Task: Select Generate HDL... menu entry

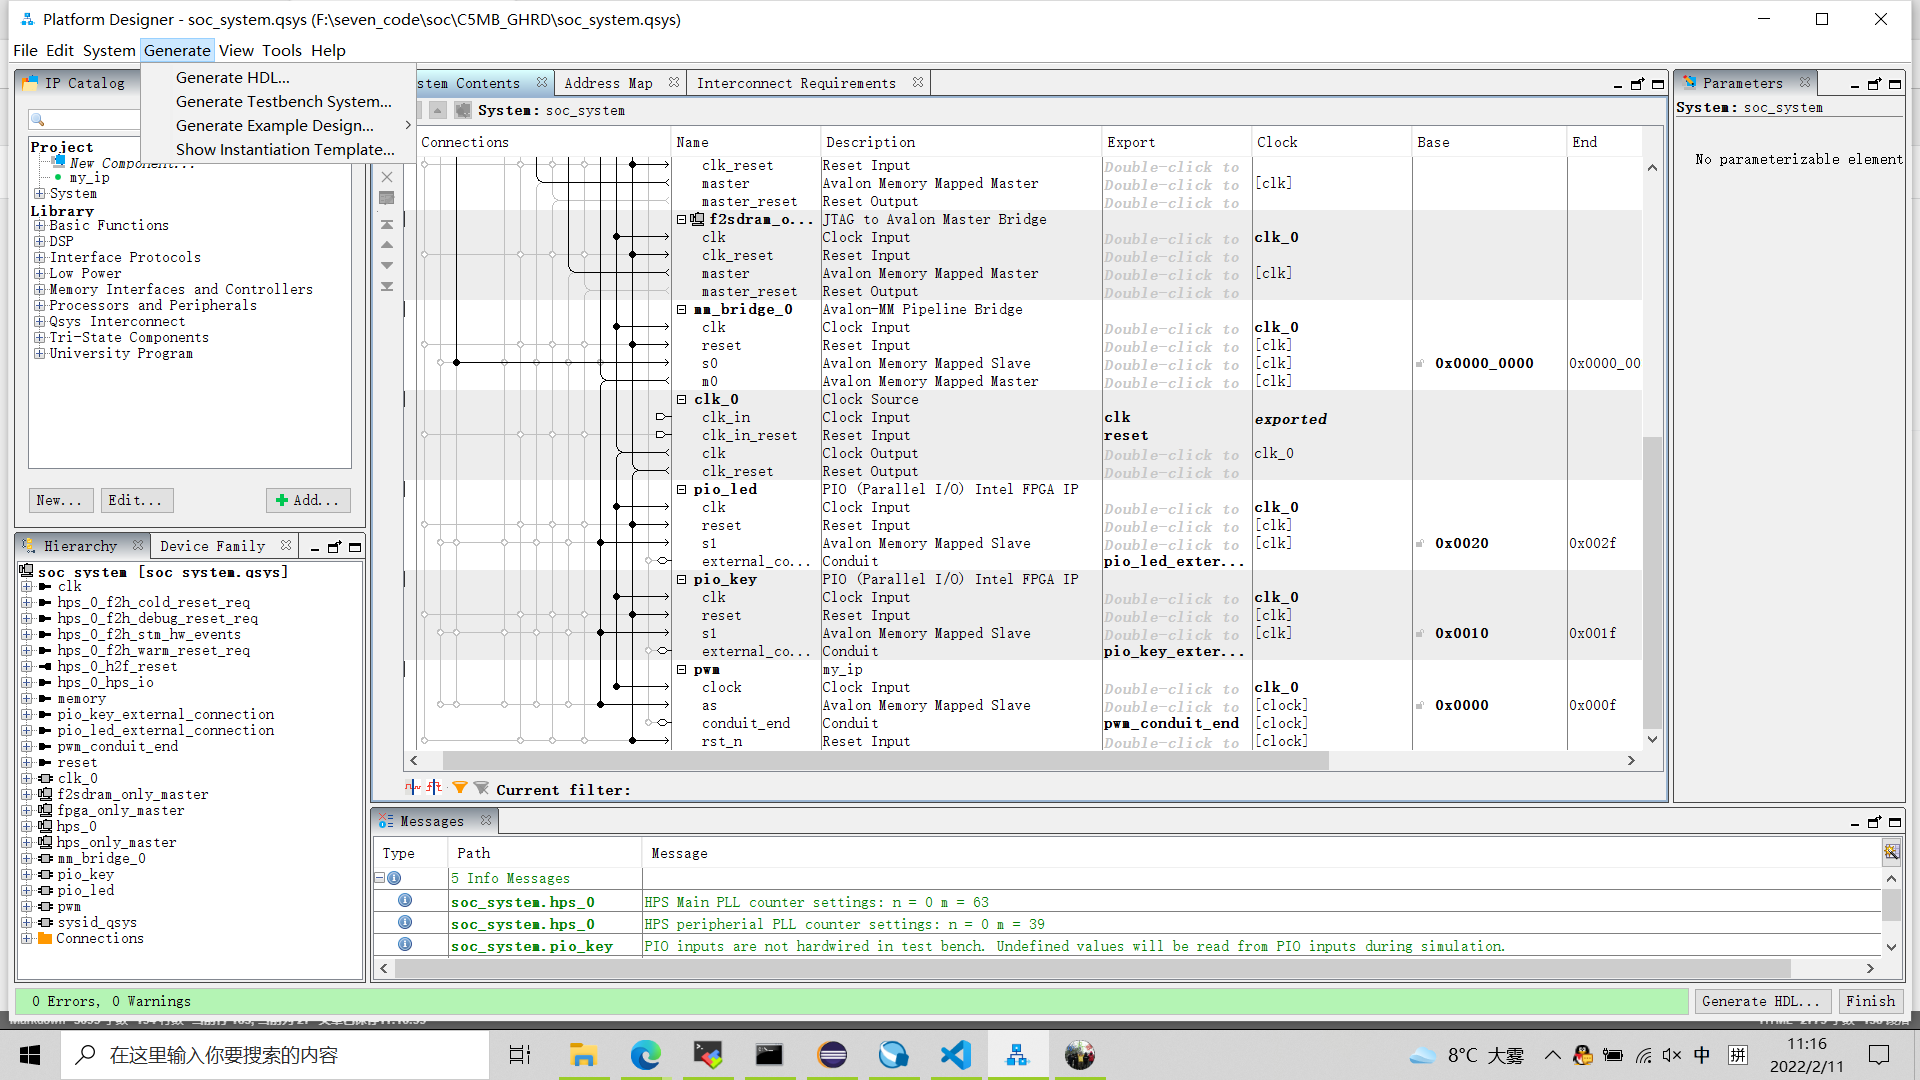Action: [x=232, y=78]
